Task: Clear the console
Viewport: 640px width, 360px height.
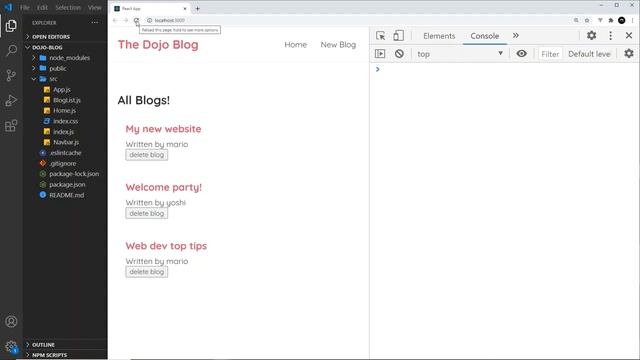Action: click(399, 53)
